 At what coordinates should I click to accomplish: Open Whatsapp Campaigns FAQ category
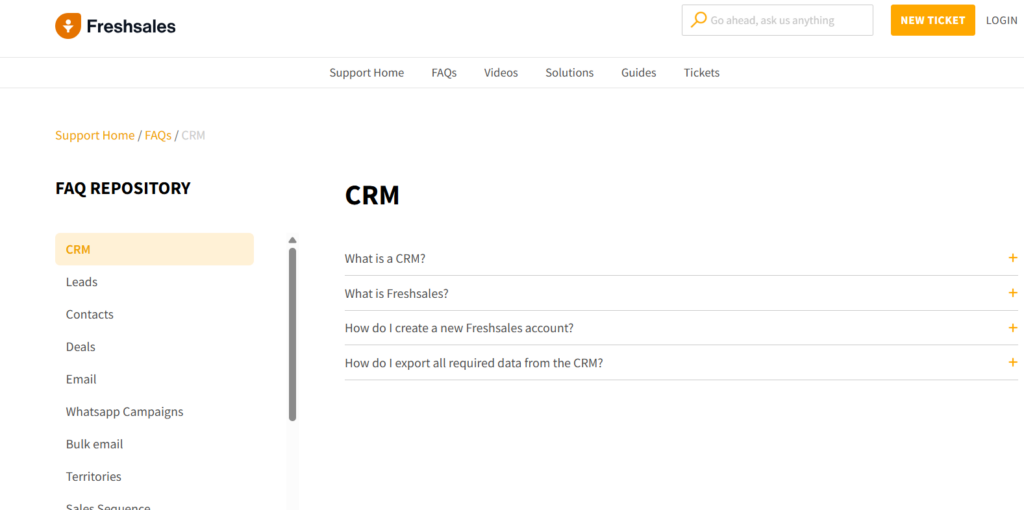click(x=125, y=412)
